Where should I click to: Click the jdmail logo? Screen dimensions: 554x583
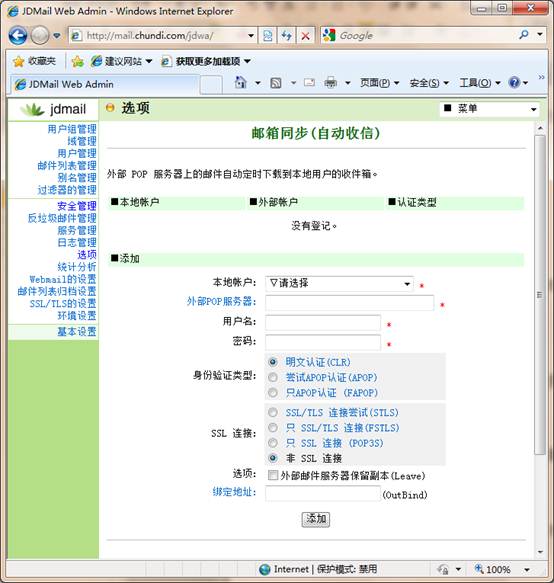(53, 109)
